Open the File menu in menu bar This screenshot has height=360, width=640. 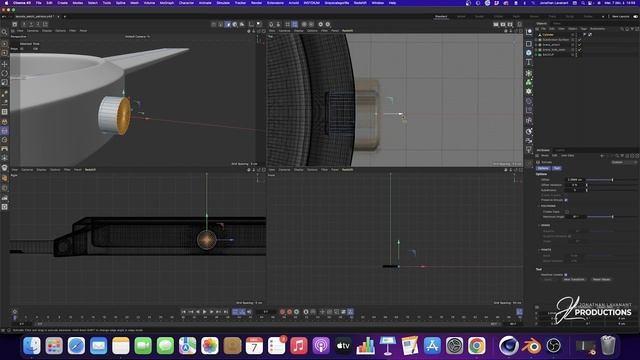click(x=38, y=3)
